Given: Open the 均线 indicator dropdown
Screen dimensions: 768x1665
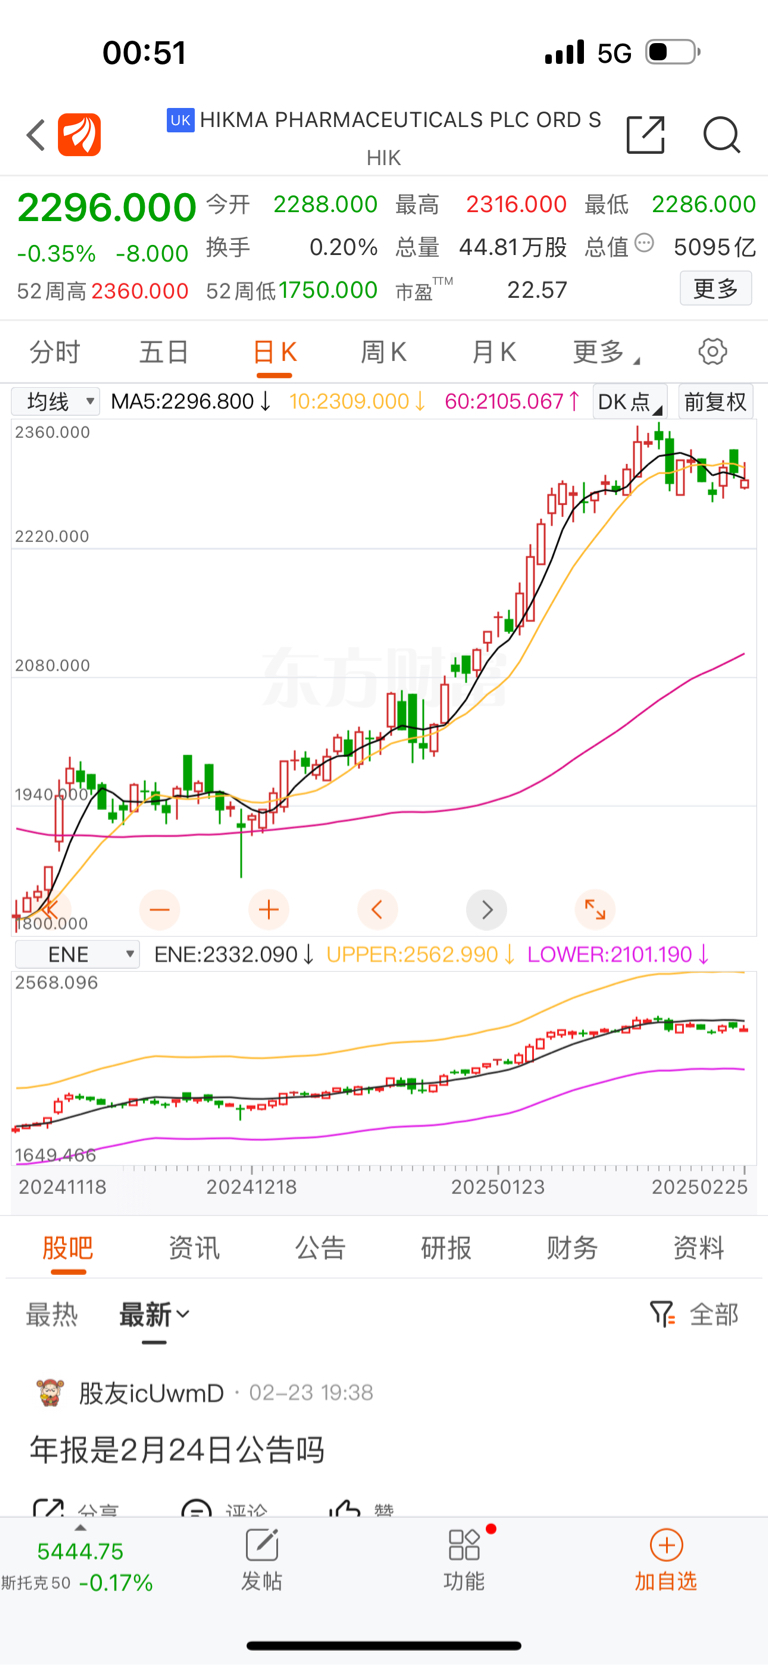Looking at the screenshot, I should pos(56,402).
